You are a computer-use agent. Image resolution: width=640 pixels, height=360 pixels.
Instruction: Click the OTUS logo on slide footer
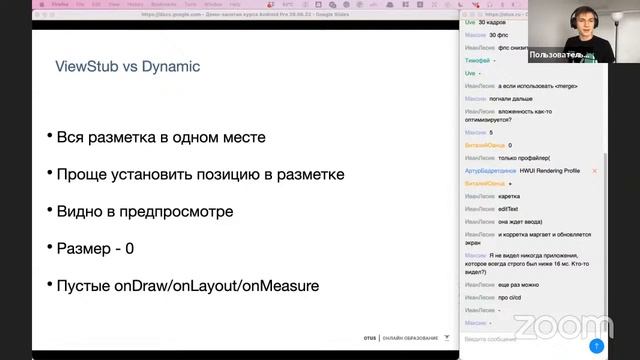tap(370, 338)
